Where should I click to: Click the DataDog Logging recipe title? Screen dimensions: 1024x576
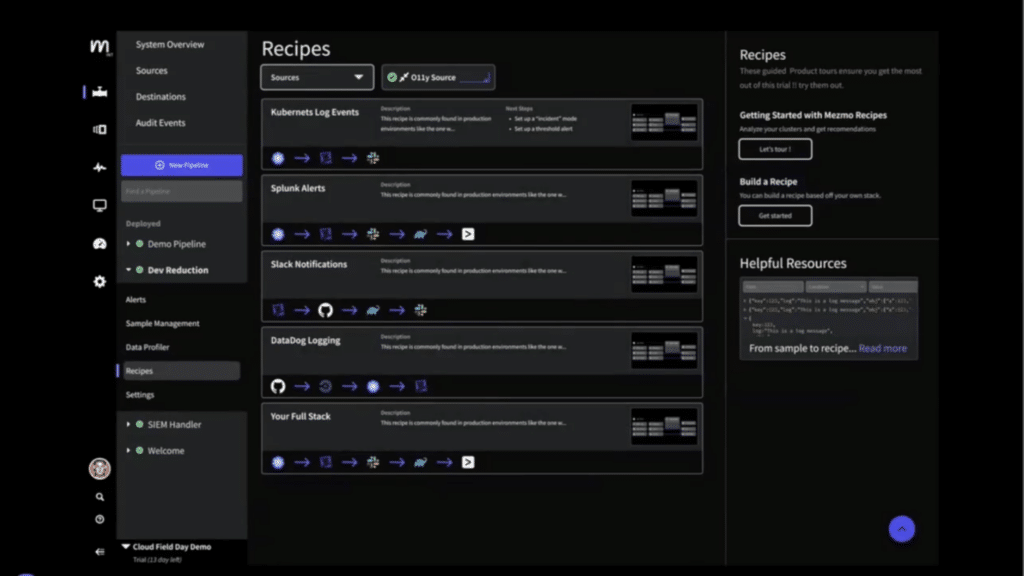(306, 340)
